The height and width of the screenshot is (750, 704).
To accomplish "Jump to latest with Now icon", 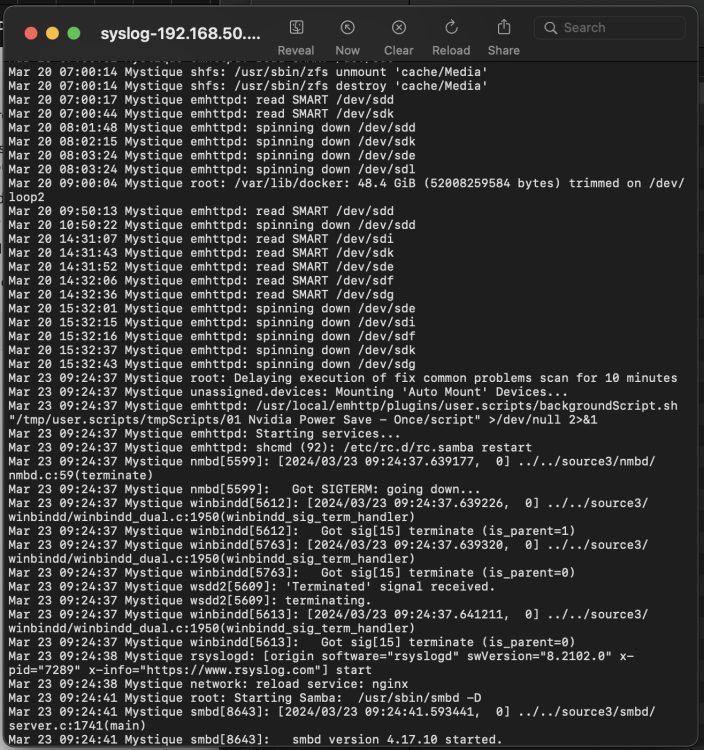I will (x=347, y=28).
